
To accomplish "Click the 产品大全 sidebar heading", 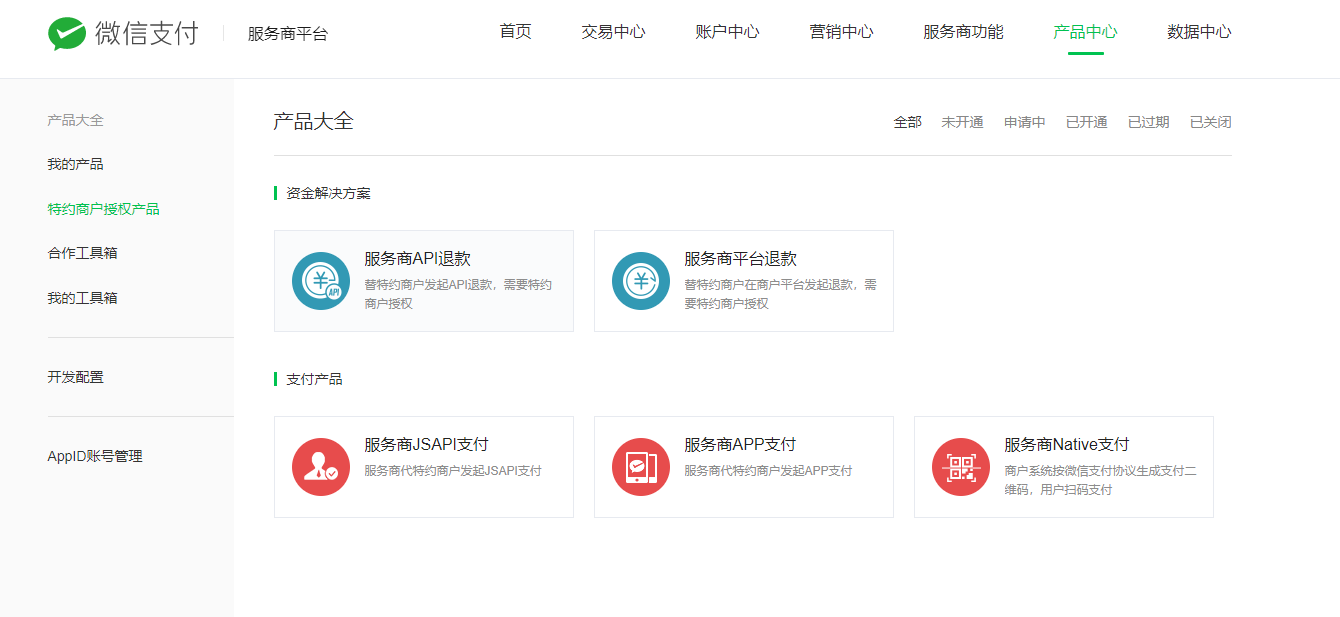I will pos(75,120).
